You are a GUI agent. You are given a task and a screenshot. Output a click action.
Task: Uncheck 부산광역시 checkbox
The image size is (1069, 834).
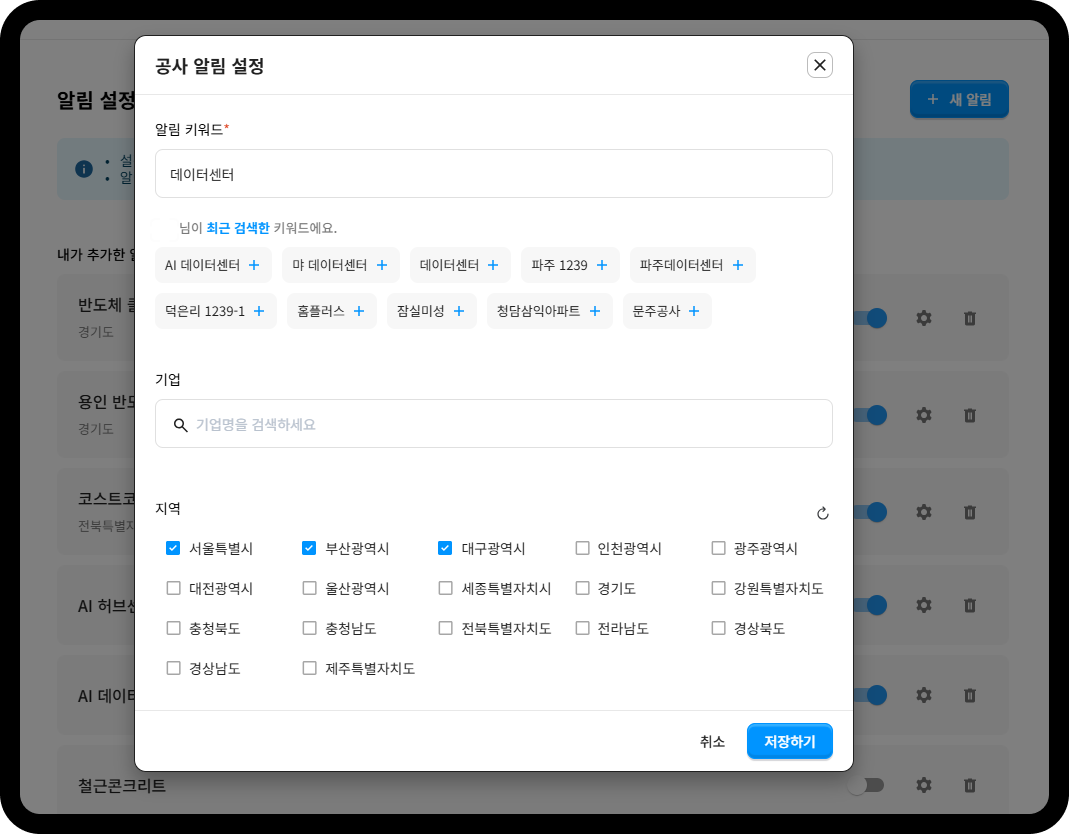pyautogui.click(x=309, y=548)
